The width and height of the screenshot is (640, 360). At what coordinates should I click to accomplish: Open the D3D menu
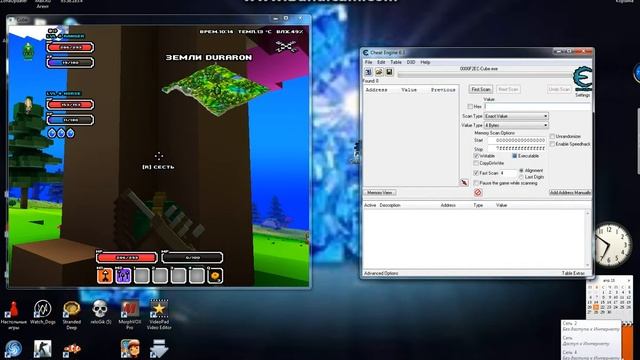(x=411, y=62)
